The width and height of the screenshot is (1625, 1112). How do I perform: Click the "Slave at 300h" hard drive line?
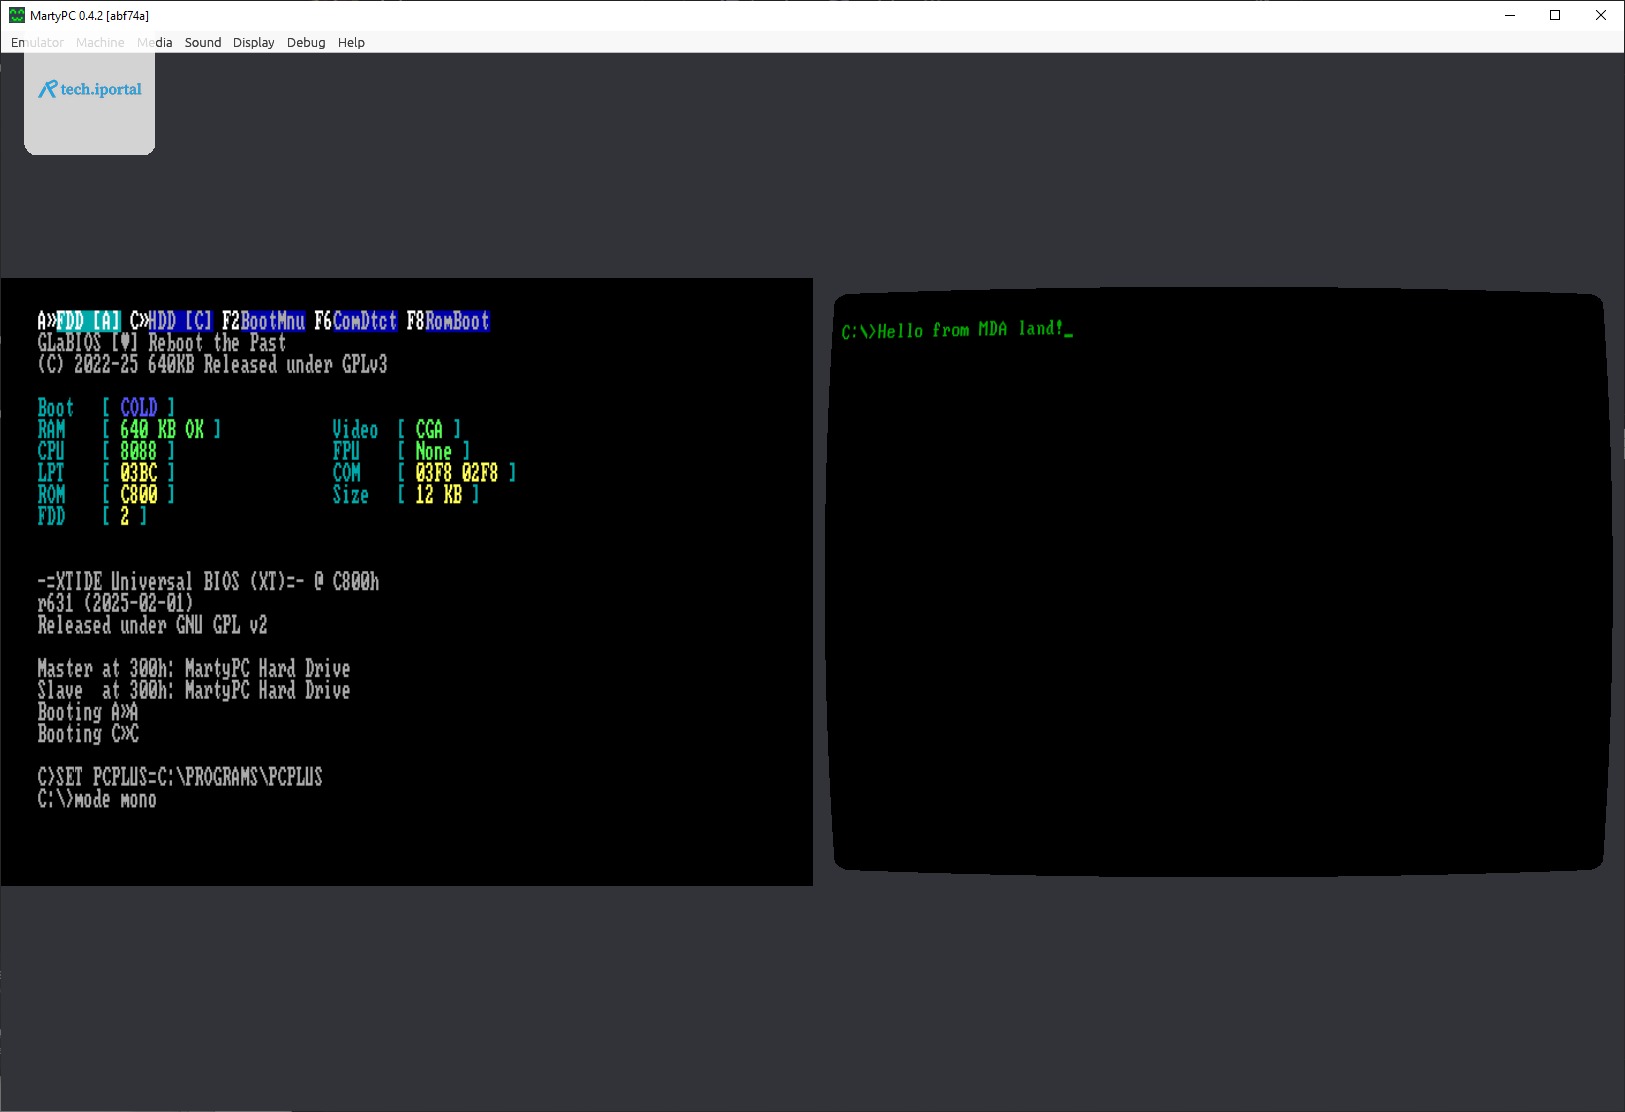(194, 691)
